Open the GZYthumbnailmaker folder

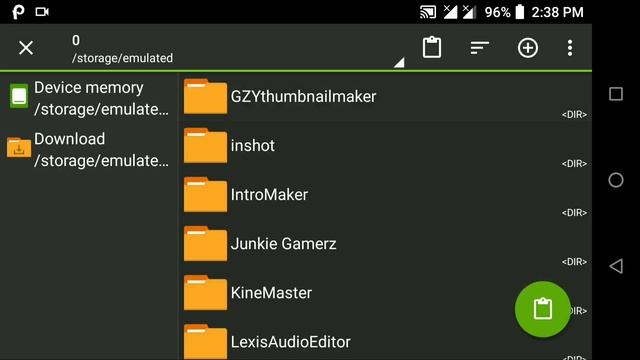[385, 97]
